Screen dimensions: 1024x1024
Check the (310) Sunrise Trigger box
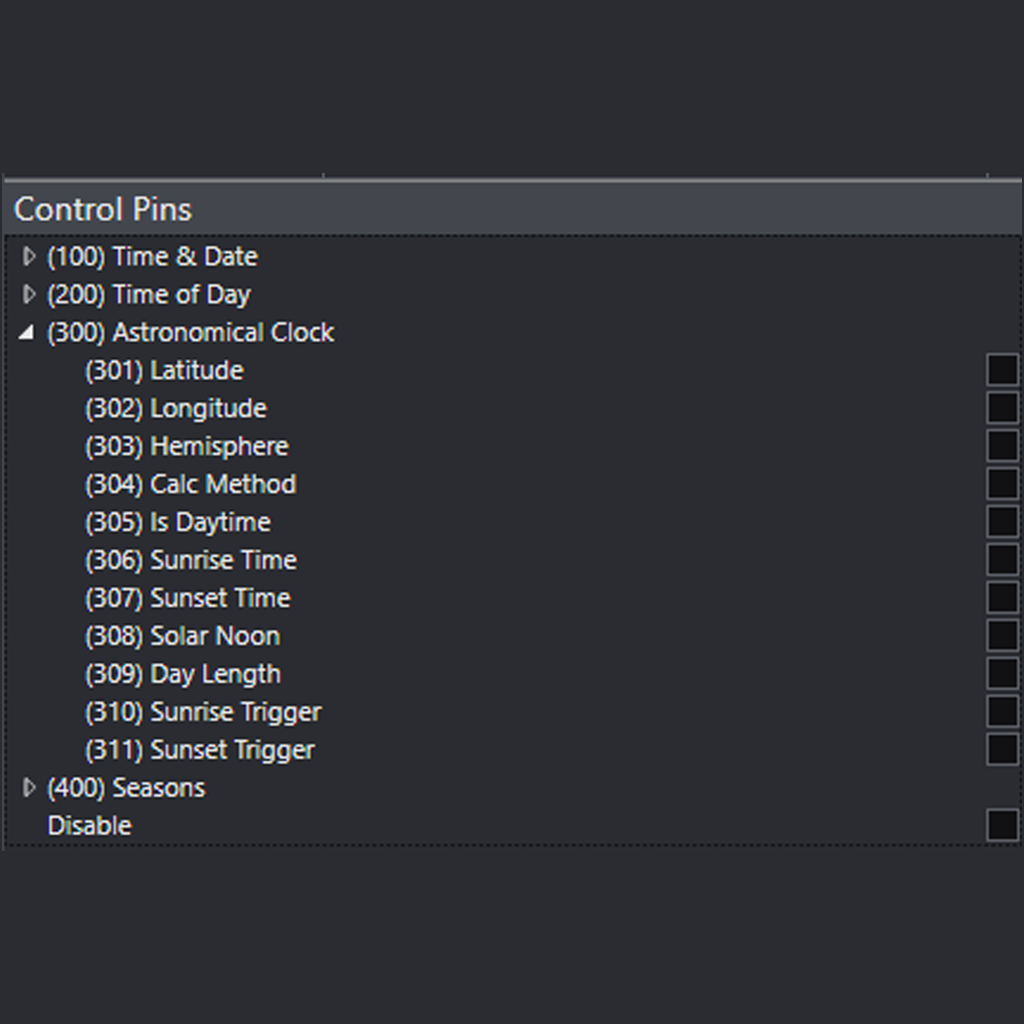click(1001, 711)
